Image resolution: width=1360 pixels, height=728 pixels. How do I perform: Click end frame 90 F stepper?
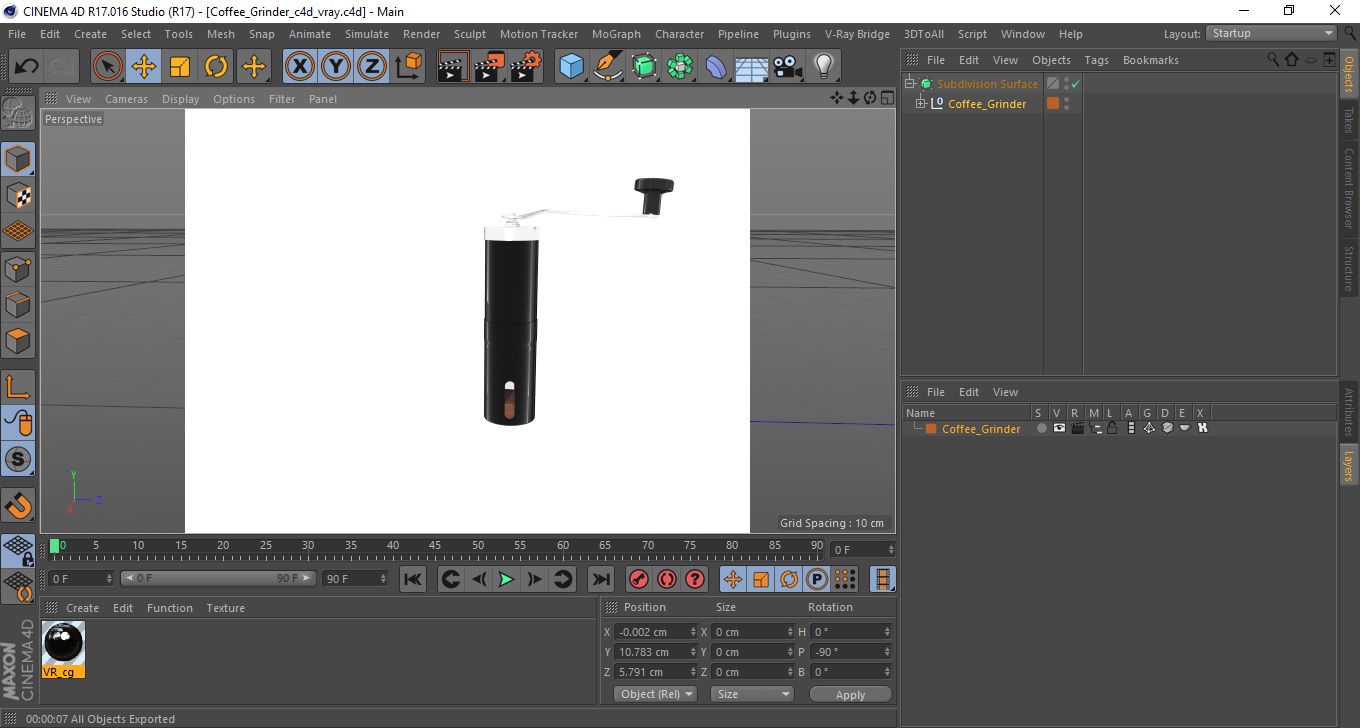tap(383, 579)
